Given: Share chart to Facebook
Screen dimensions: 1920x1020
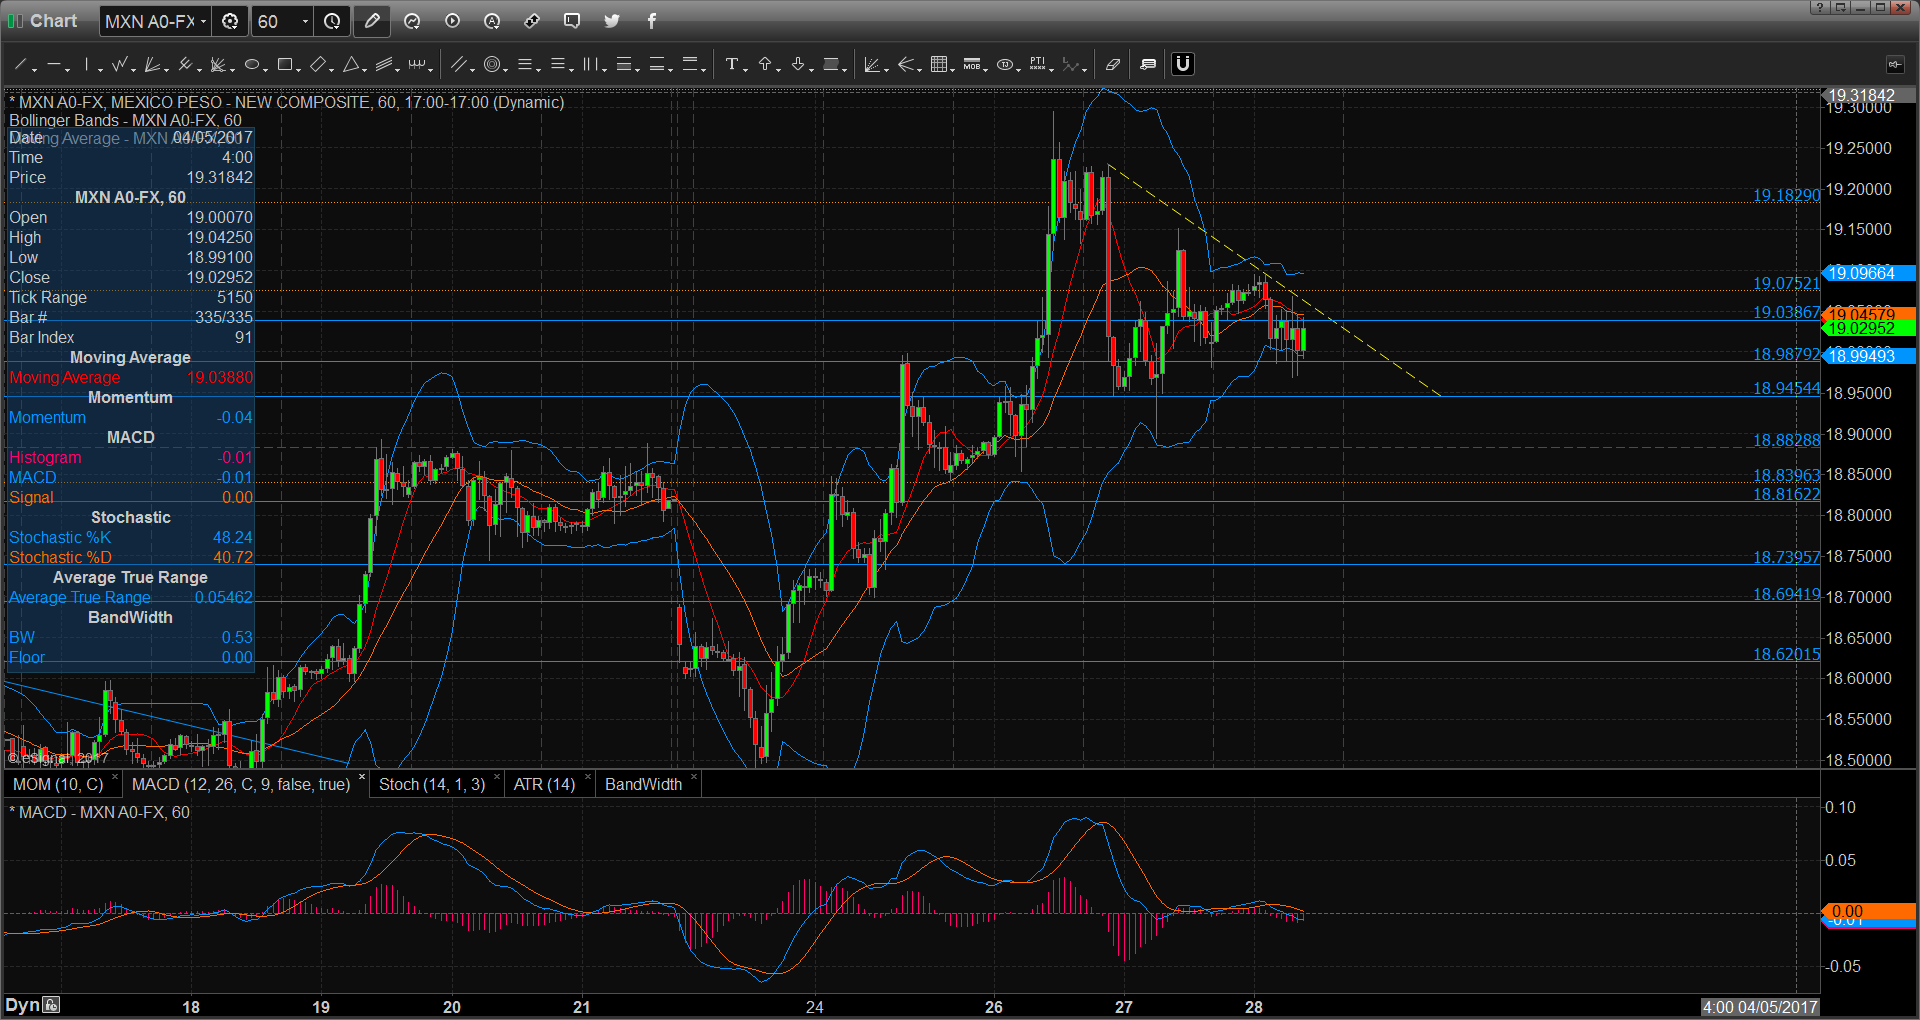Looking at the screenshot, I should 652,21.
